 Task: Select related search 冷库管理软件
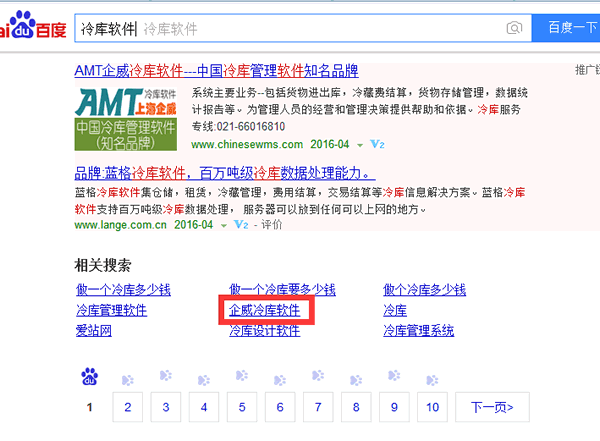[x=111, y=310]
